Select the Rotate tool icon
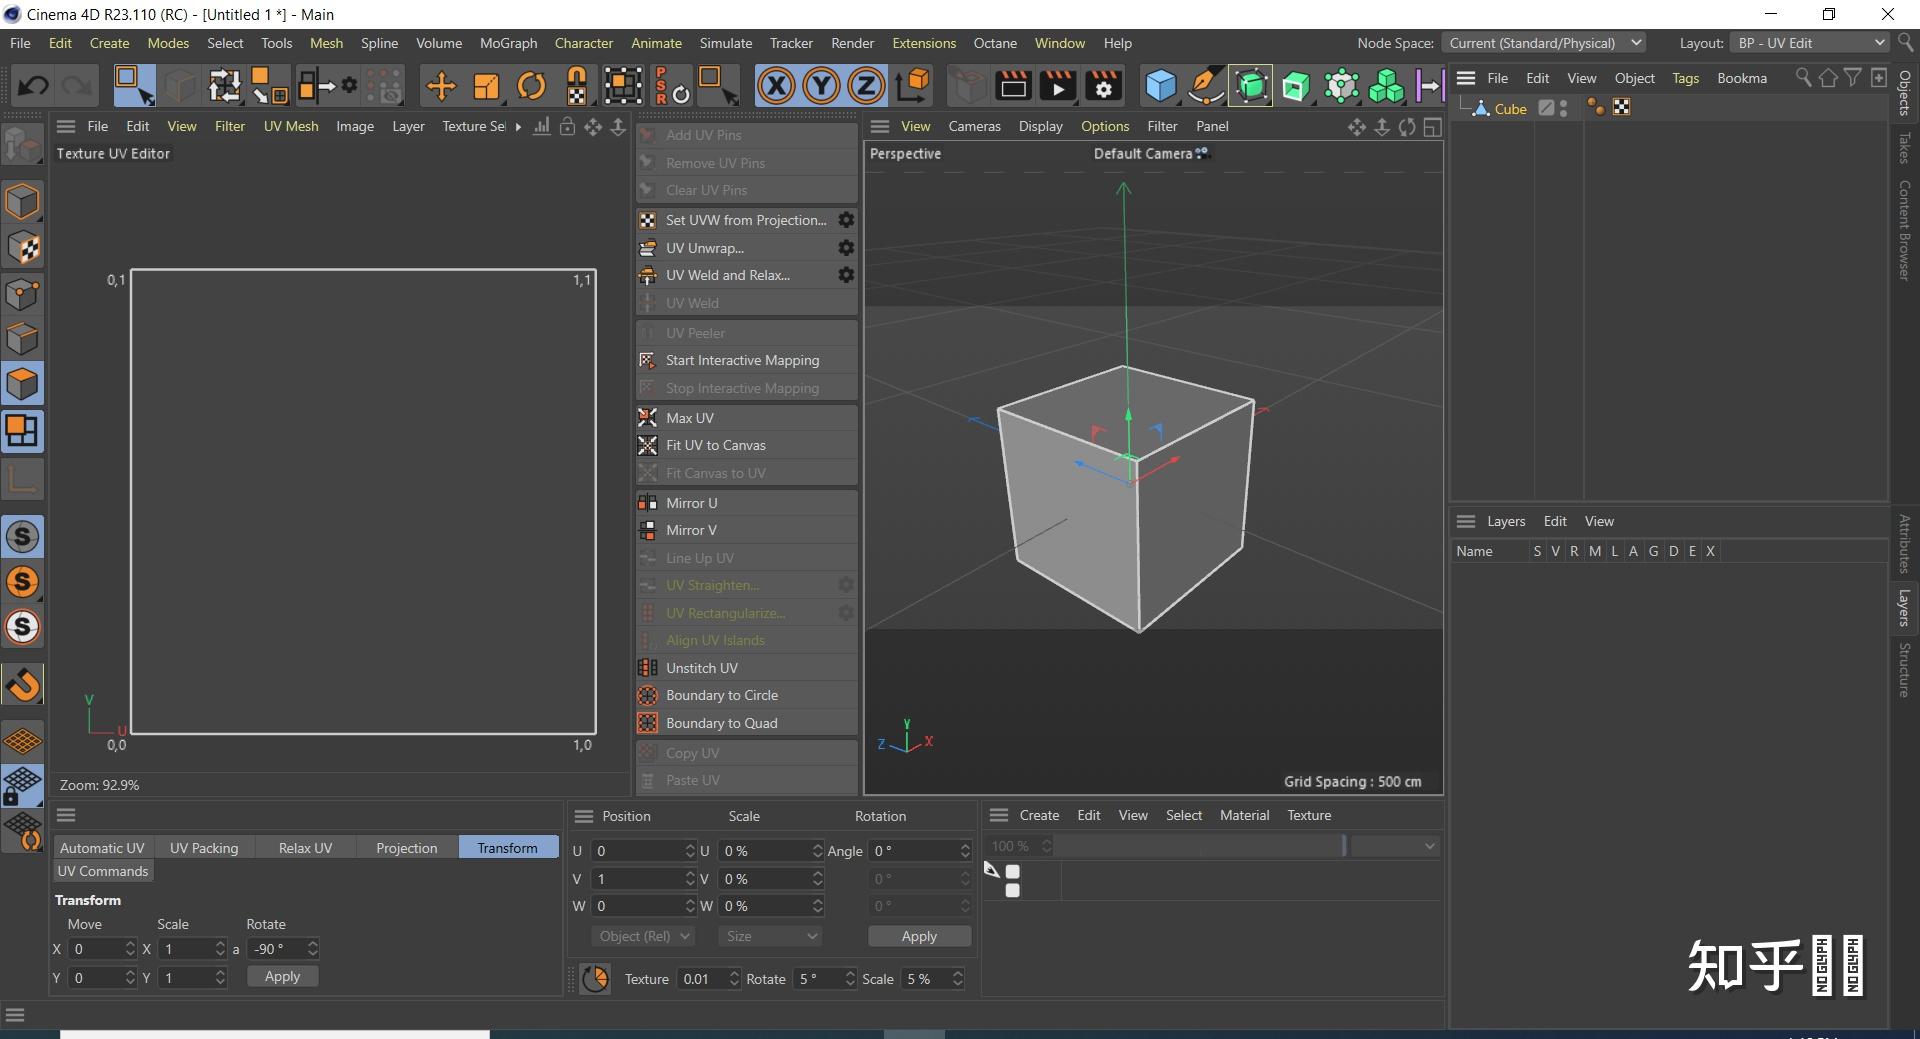 coord(531,87)
